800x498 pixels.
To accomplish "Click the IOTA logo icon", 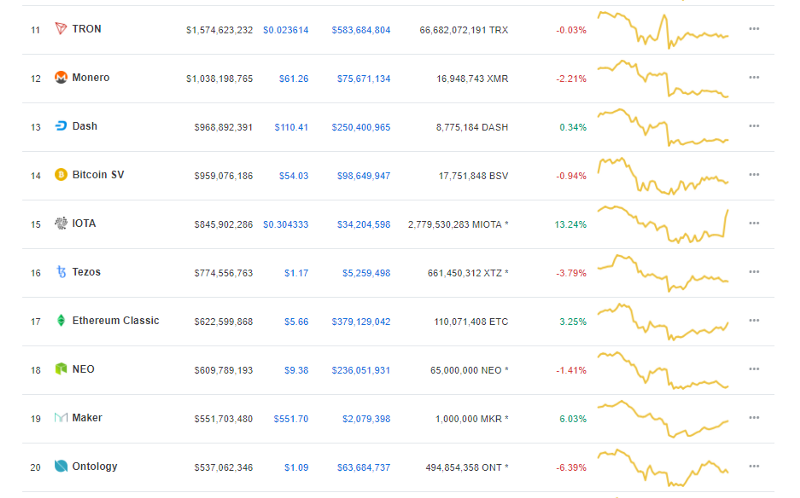I will [61, 223].
